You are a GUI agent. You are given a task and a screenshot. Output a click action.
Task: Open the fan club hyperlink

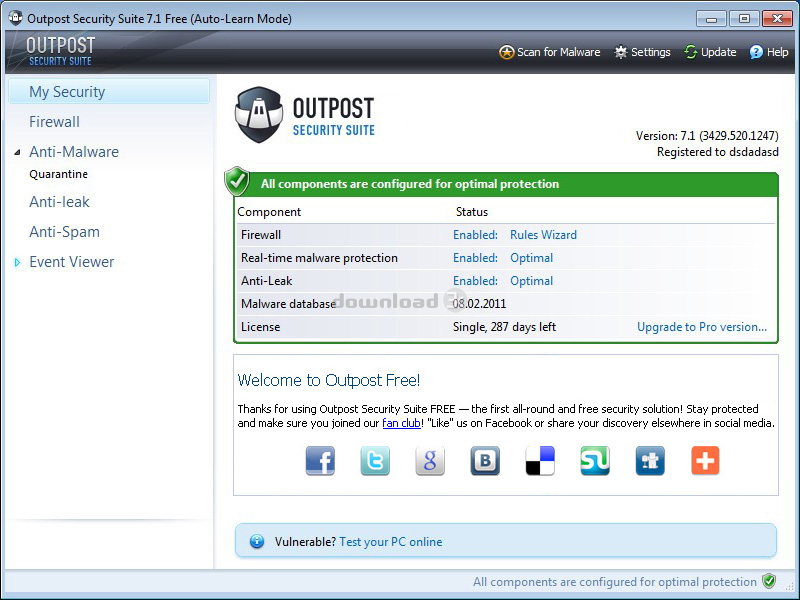[x=402, y=423]
